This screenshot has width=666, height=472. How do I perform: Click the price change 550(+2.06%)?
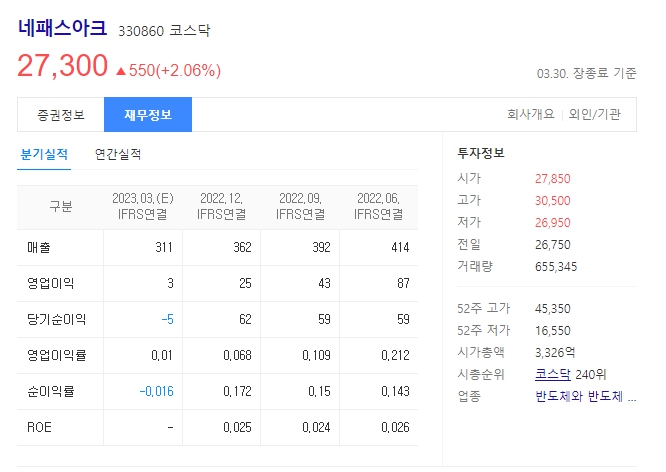(169, 71)
